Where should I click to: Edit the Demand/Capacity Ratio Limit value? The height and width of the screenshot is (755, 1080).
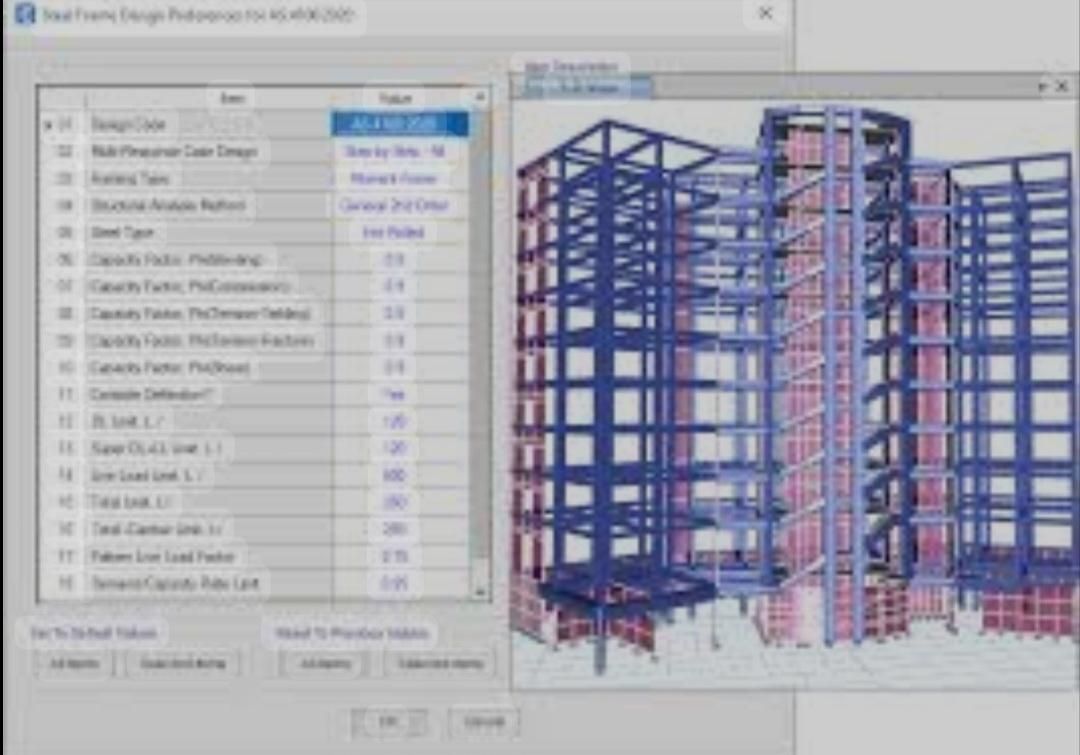(x=400, y=583)
